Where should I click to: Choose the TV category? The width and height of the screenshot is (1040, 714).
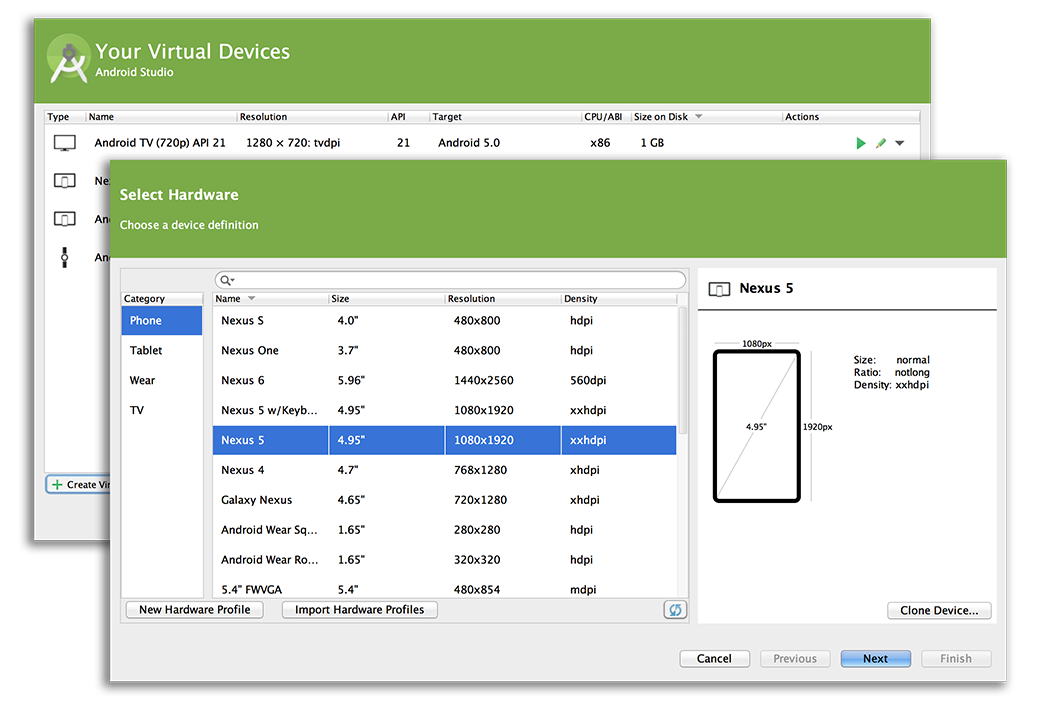tap(137, 411)
